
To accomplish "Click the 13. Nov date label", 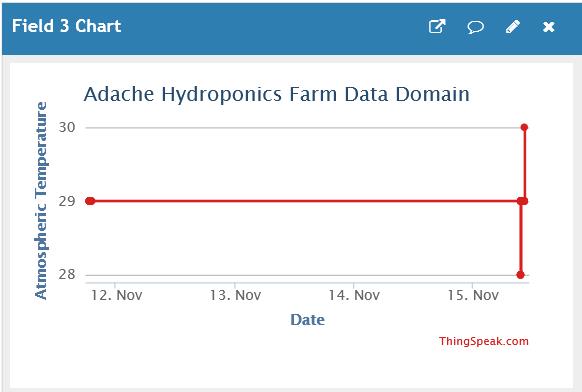I will point(235,295).
